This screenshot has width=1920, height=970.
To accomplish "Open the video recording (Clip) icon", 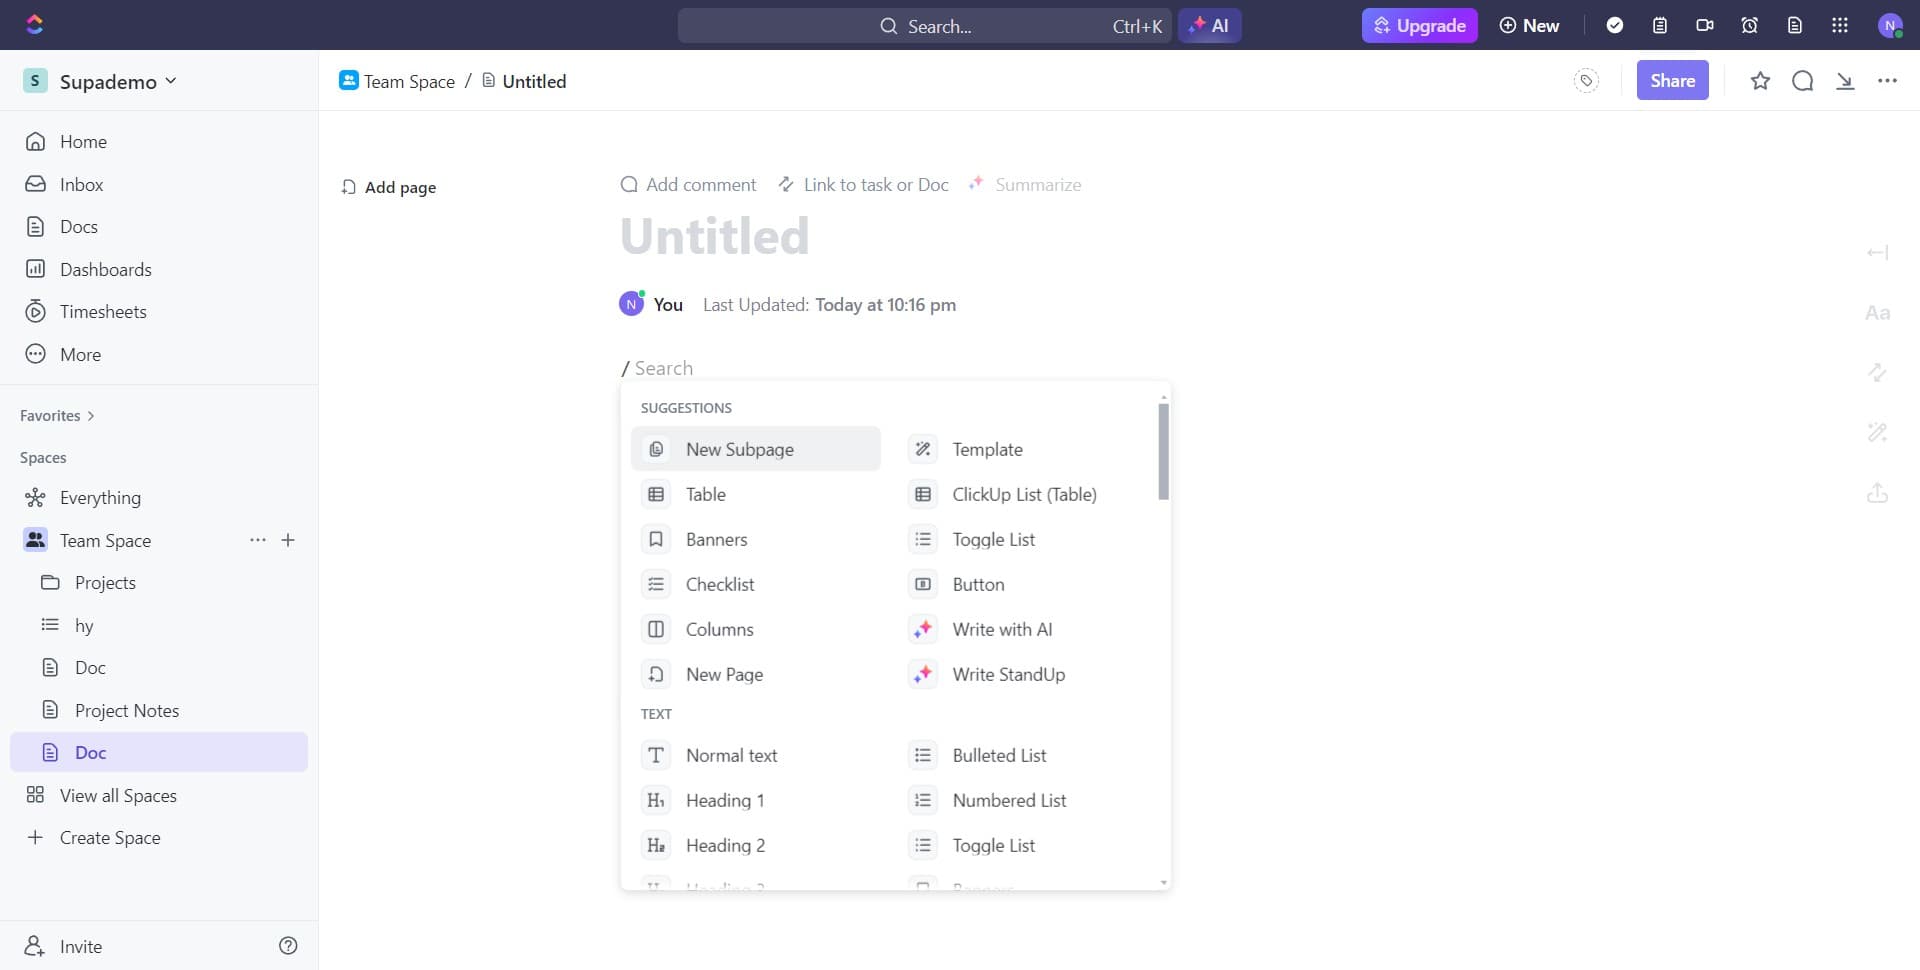I will click(1704, 25).
